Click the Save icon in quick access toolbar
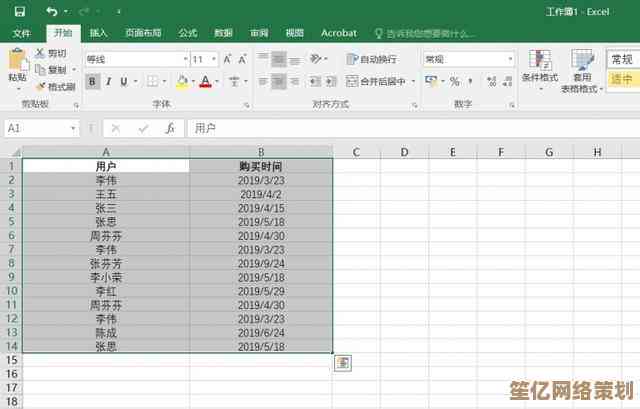This screenshot has height=409, width=640. point(22,10)
